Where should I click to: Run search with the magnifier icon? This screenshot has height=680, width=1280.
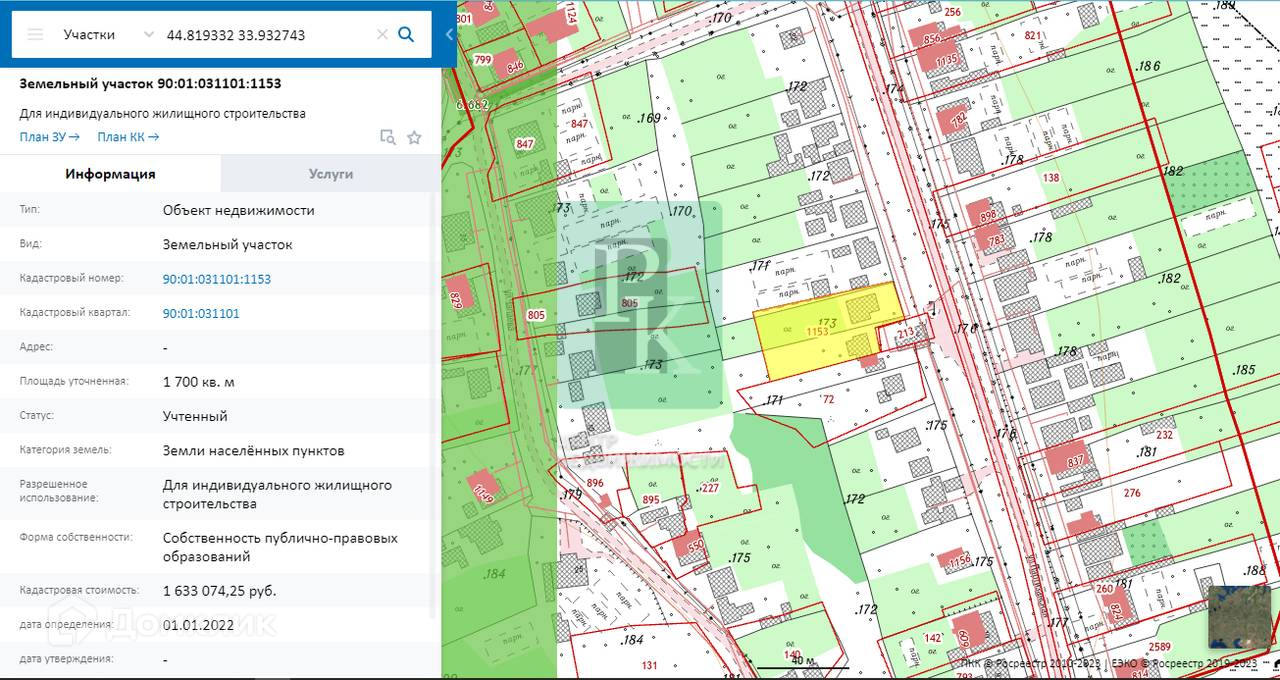pyautogui.click(x=406, y=34)
